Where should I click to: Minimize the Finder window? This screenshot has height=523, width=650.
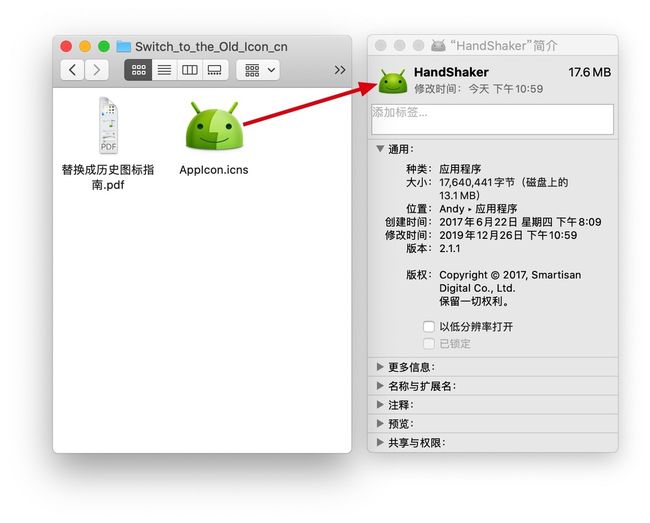(85, 46)
